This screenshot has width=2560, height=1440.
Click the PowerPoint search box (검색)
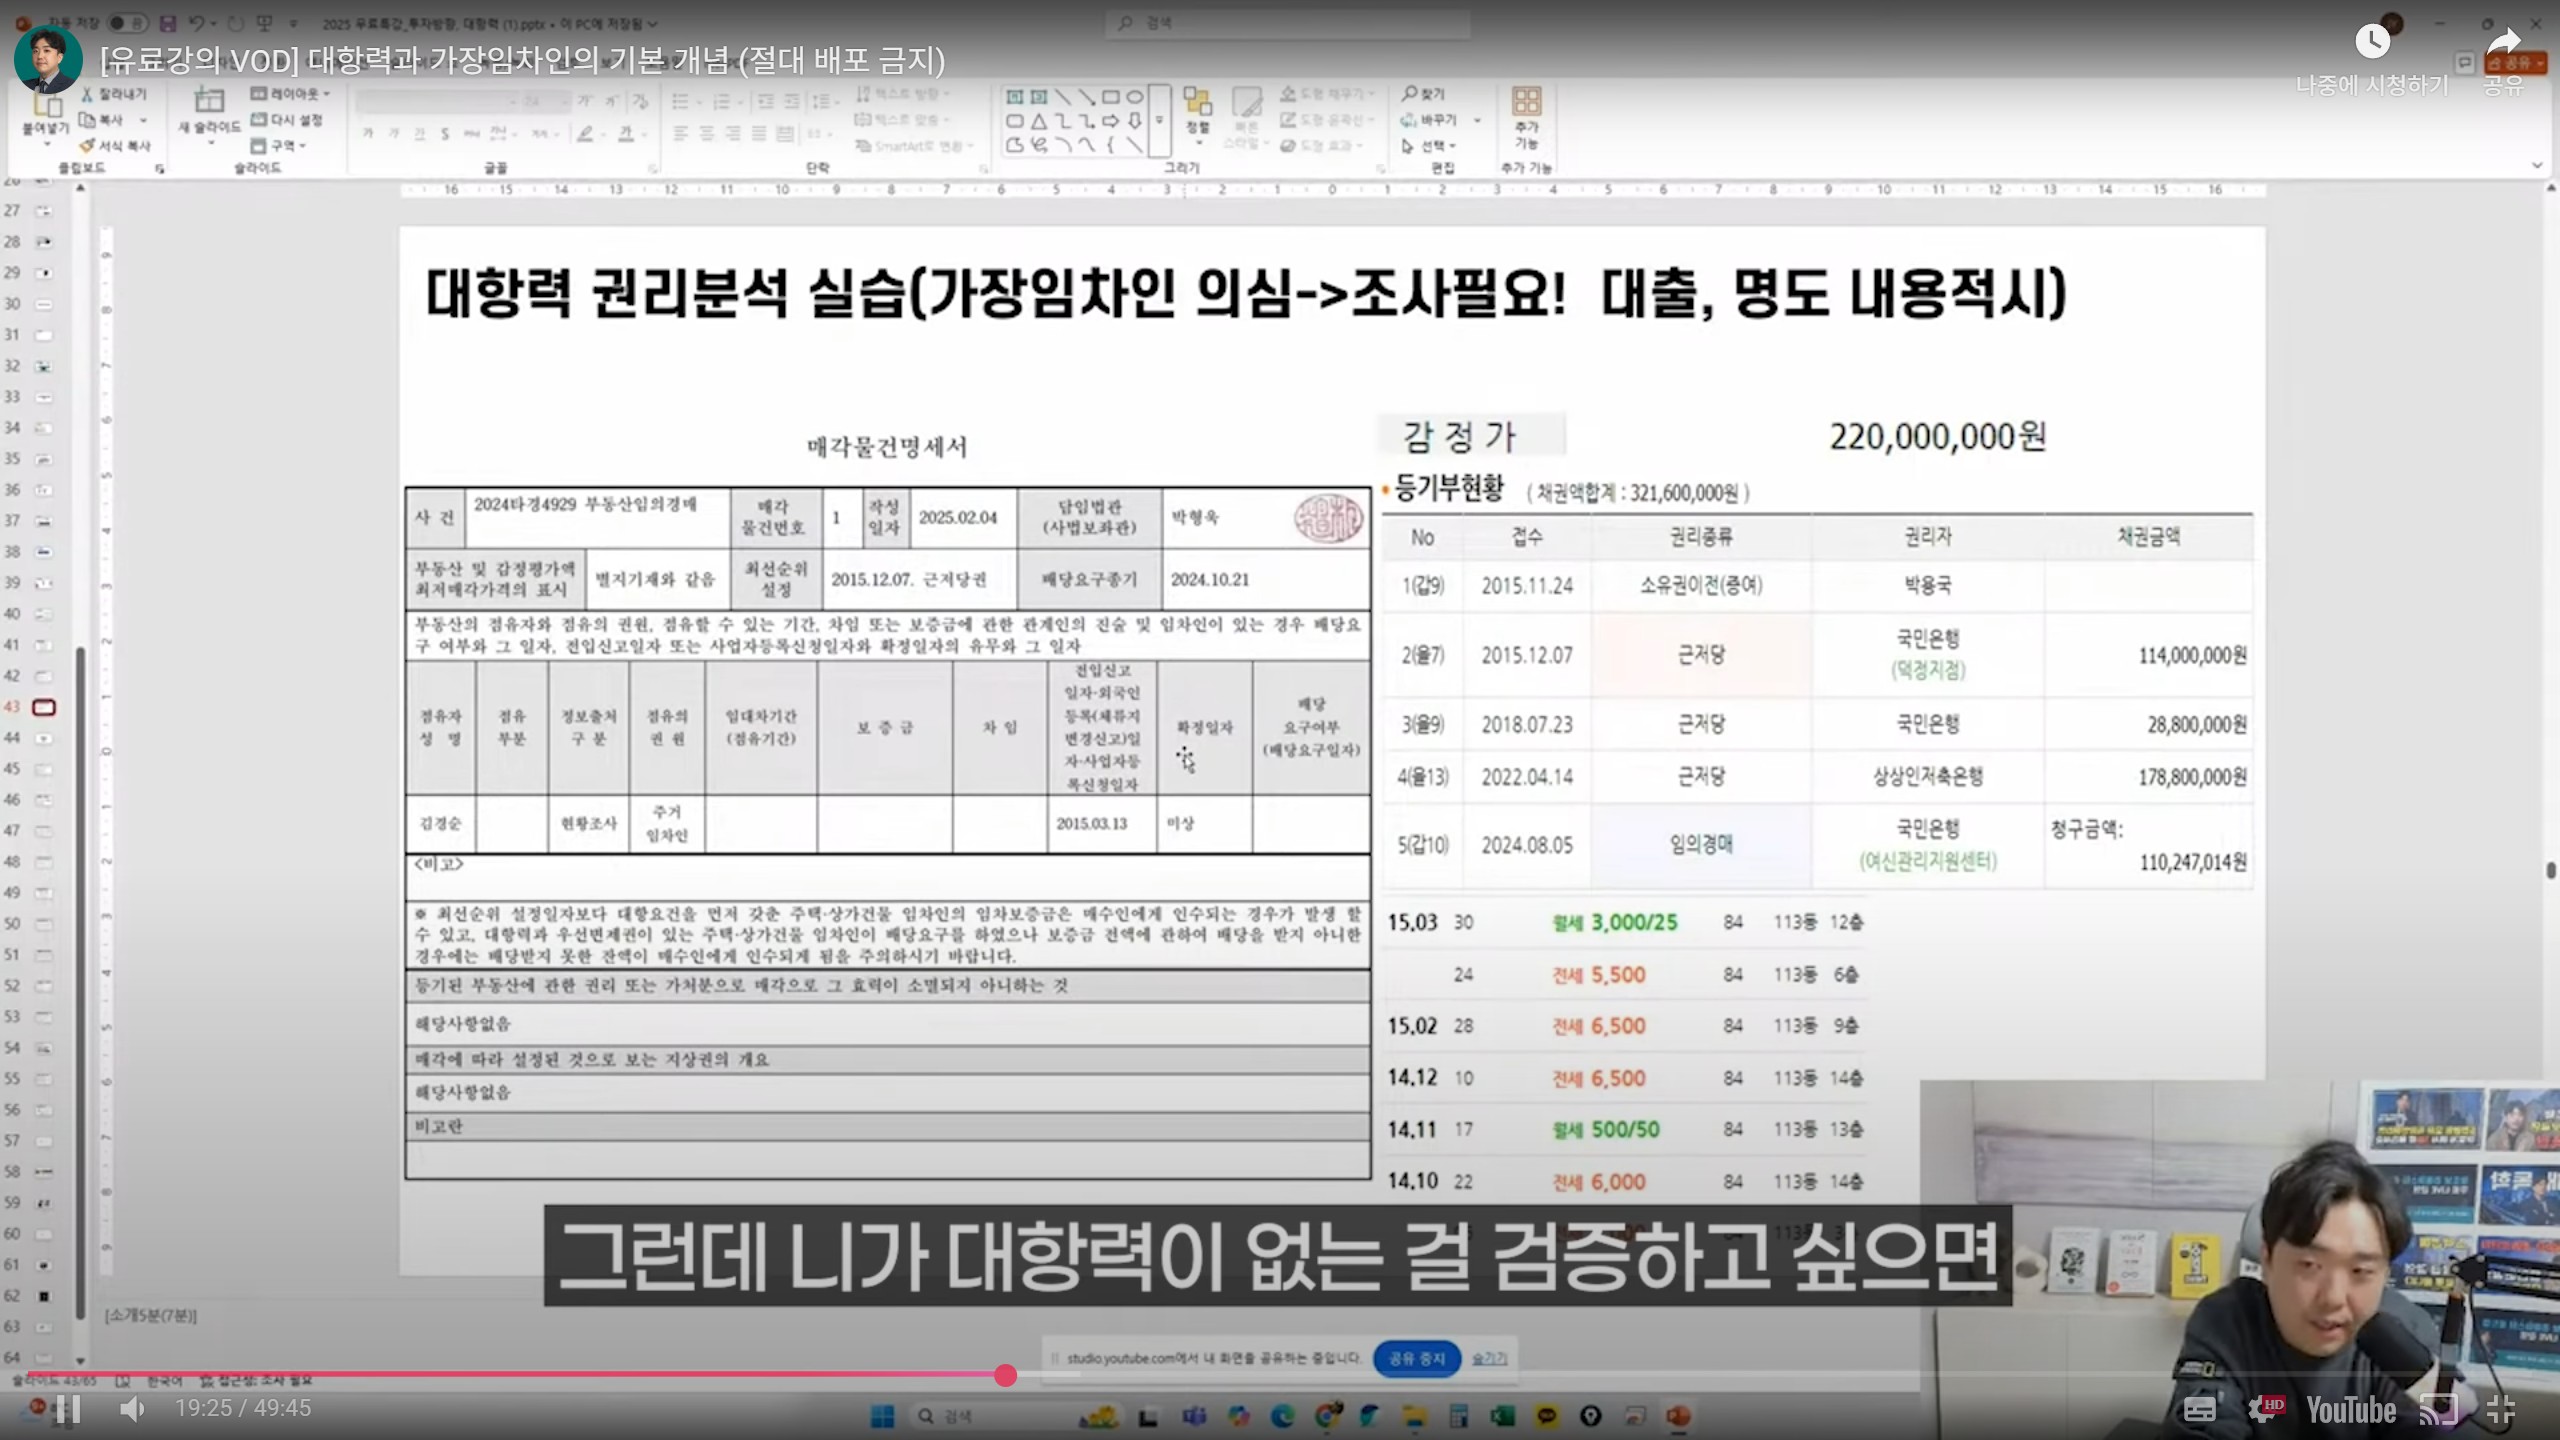click(1288, 22)
